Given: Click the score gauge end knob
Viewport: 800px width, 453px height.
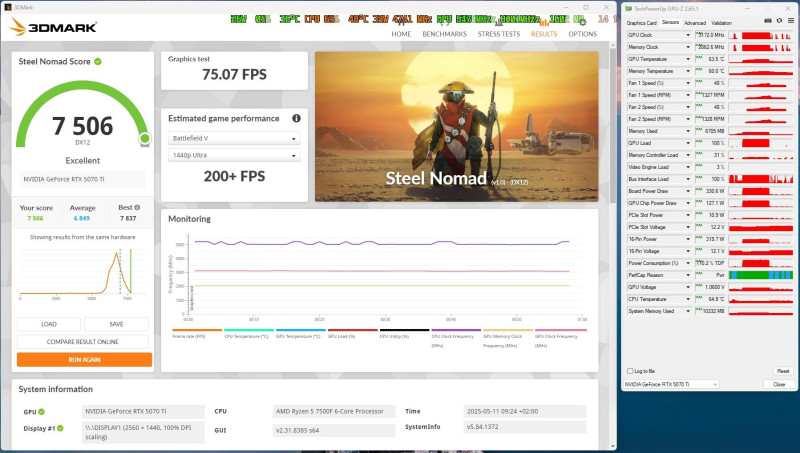Looking at the screenshot, I should [145, 138].
